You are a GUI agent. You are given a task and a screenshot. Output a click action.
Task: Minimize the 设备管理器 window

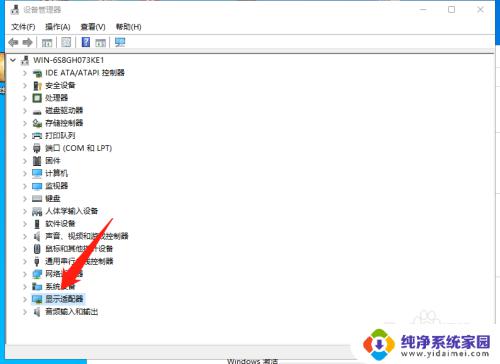423,10
